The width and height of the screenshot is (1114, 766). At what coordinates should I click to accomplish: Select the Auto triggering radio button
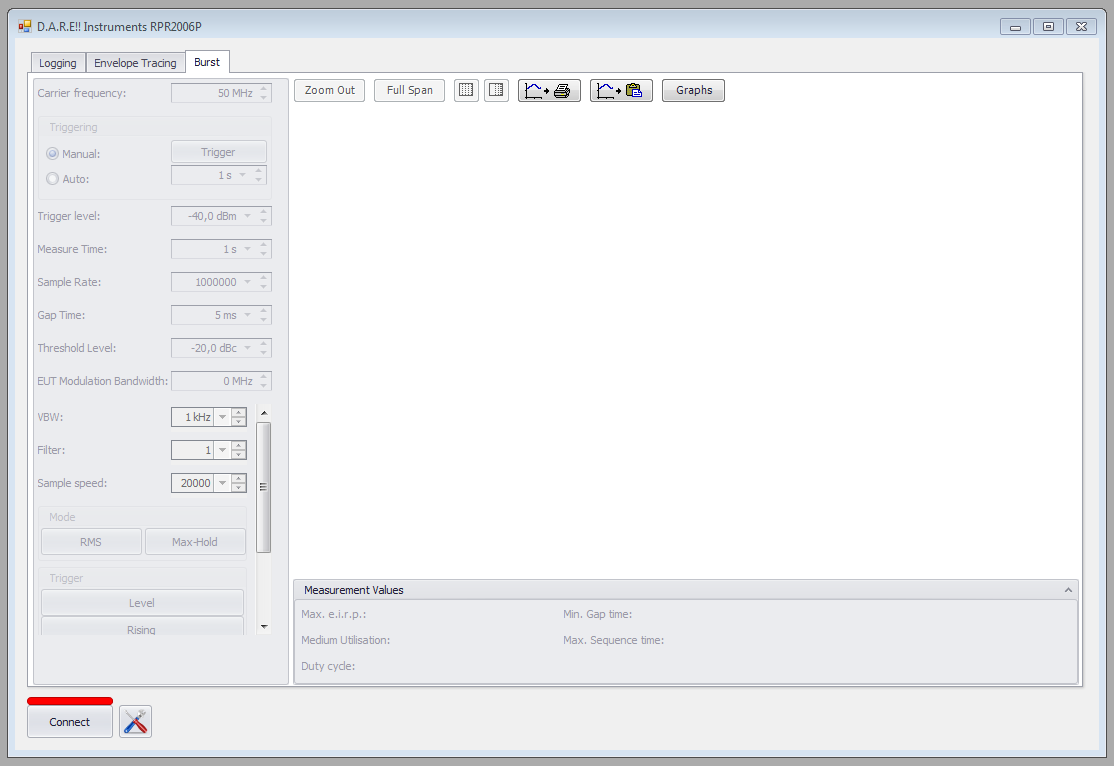[x=53, y=179]
